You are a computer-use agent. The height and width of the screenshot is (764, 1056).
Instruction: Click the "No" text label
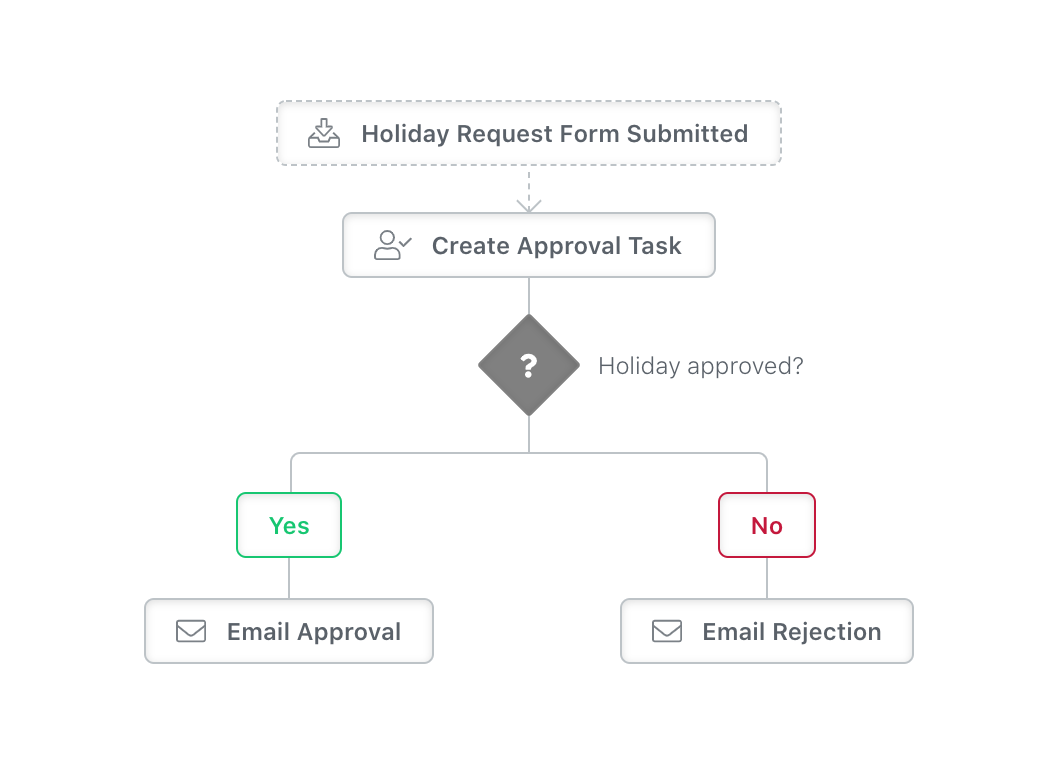pyautogui.click(x=767, y=526)
